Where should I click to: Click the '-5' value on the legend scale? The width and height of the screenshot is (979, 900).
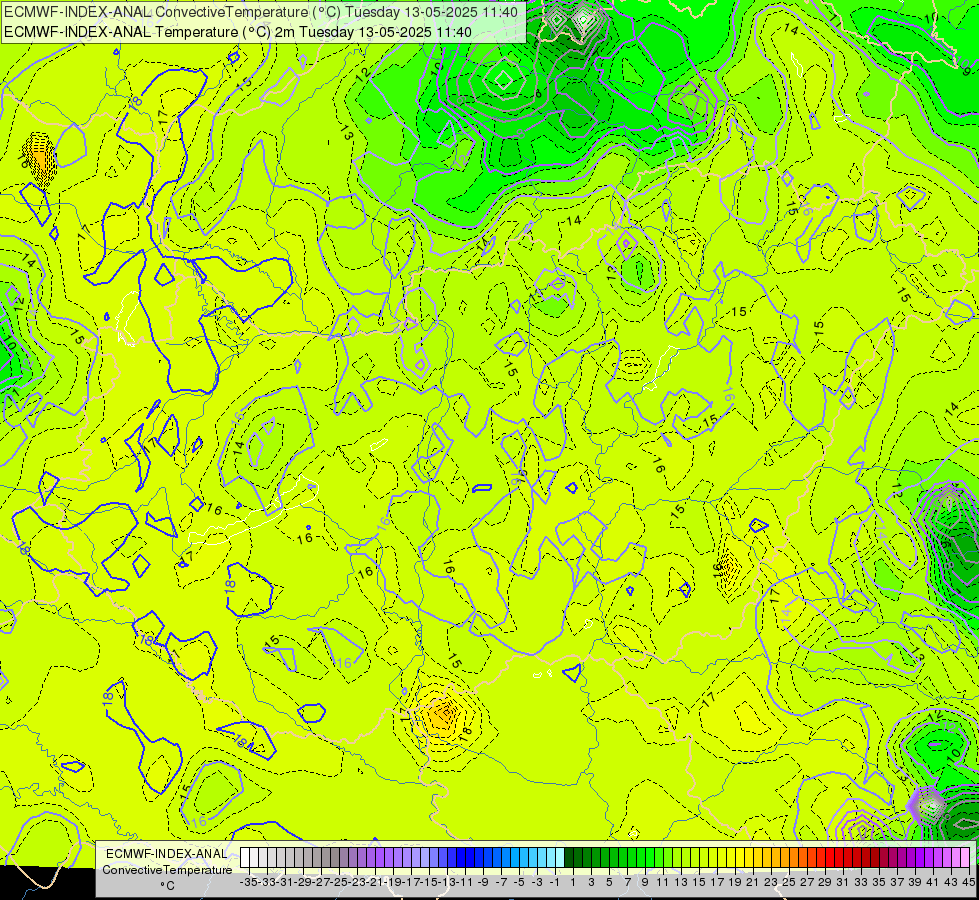(519, 882)
